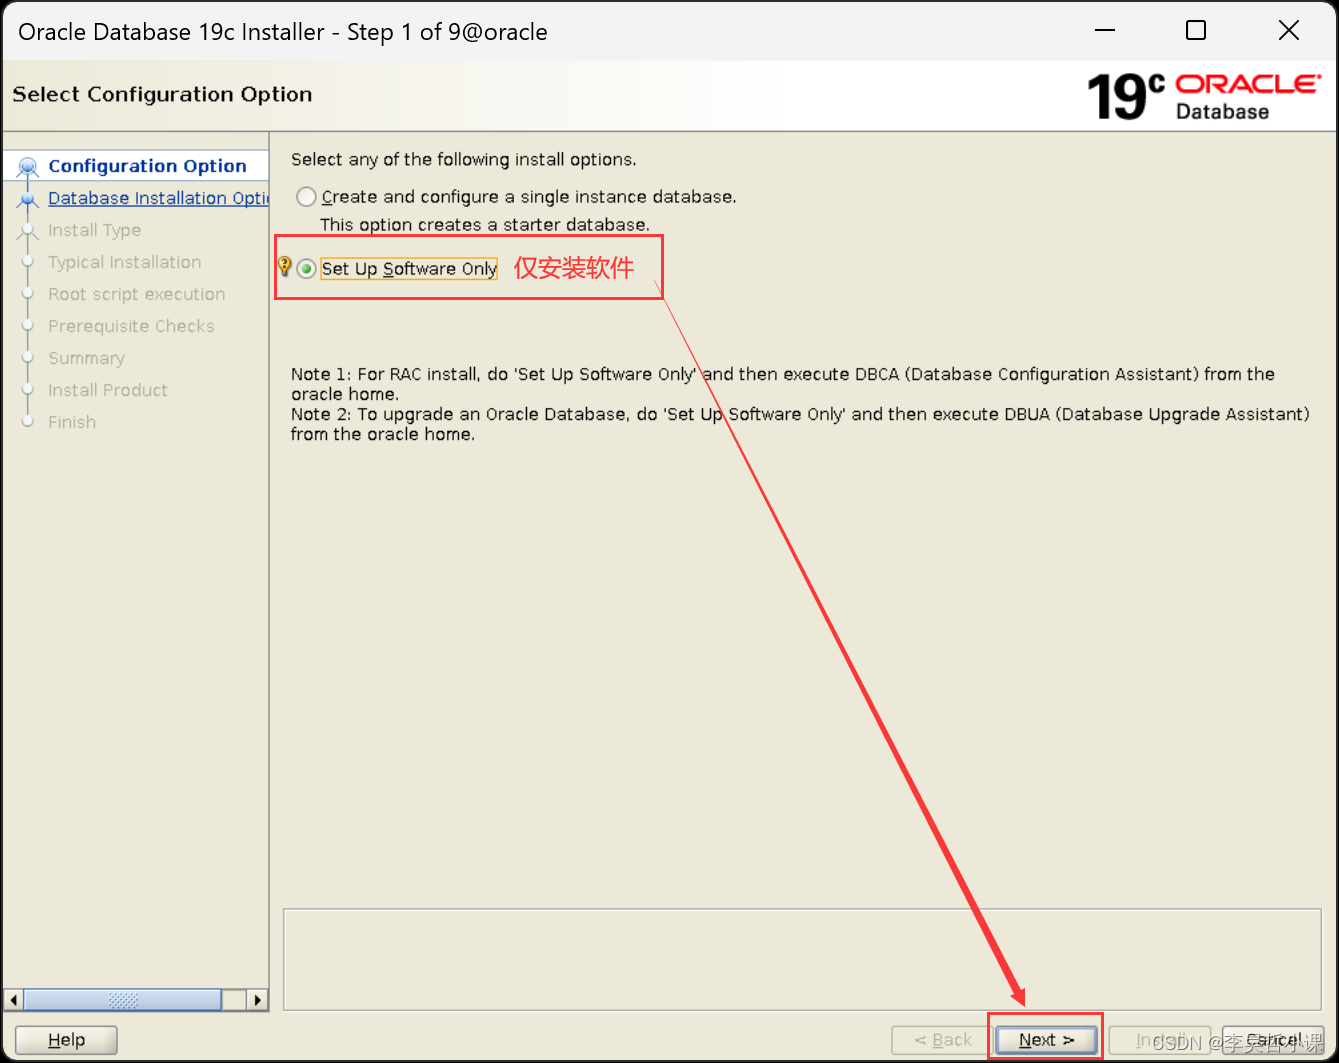Click the sidebar horizontal scrollbar thumb
Screen dimensions: 1339x1063
point(122,999)
